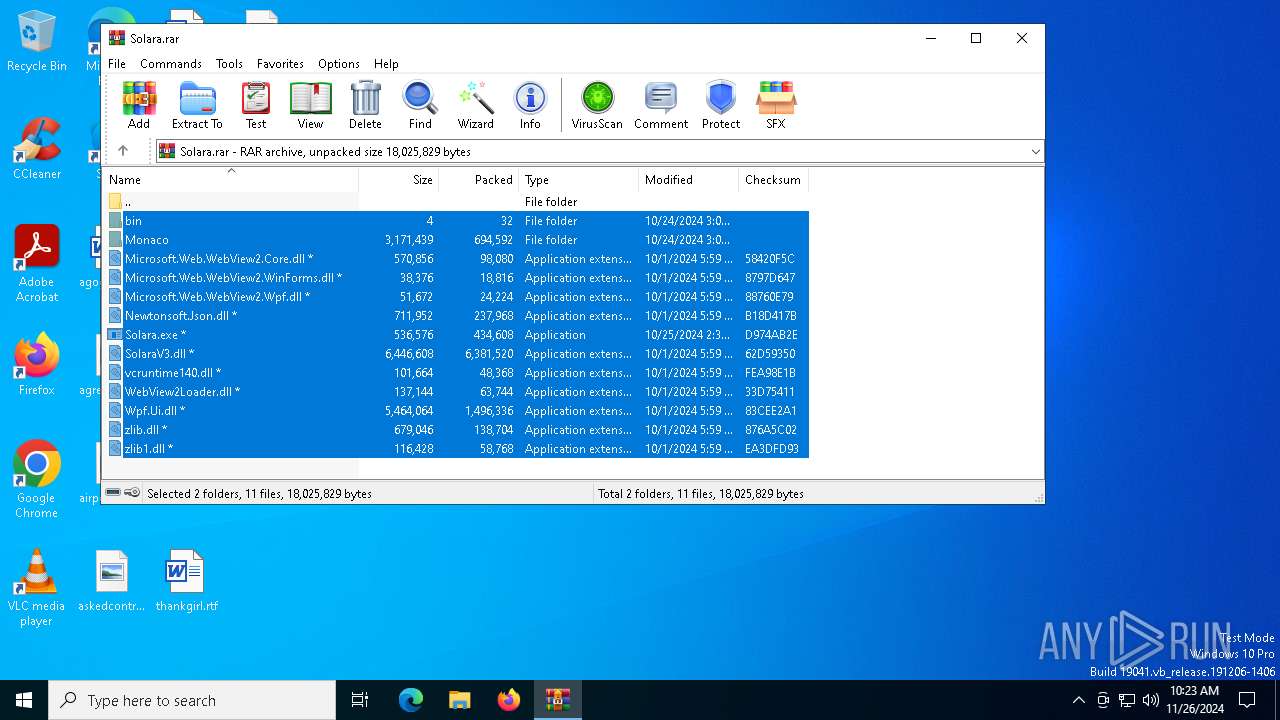The height and width of the screenshot is (720, 1280).
Task: Select the bin folder row
Action: (x=456, y=220)
